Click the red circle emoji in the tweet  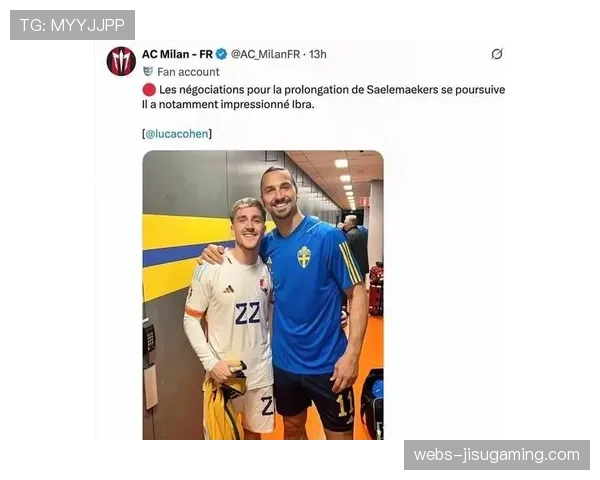[149, 90]
